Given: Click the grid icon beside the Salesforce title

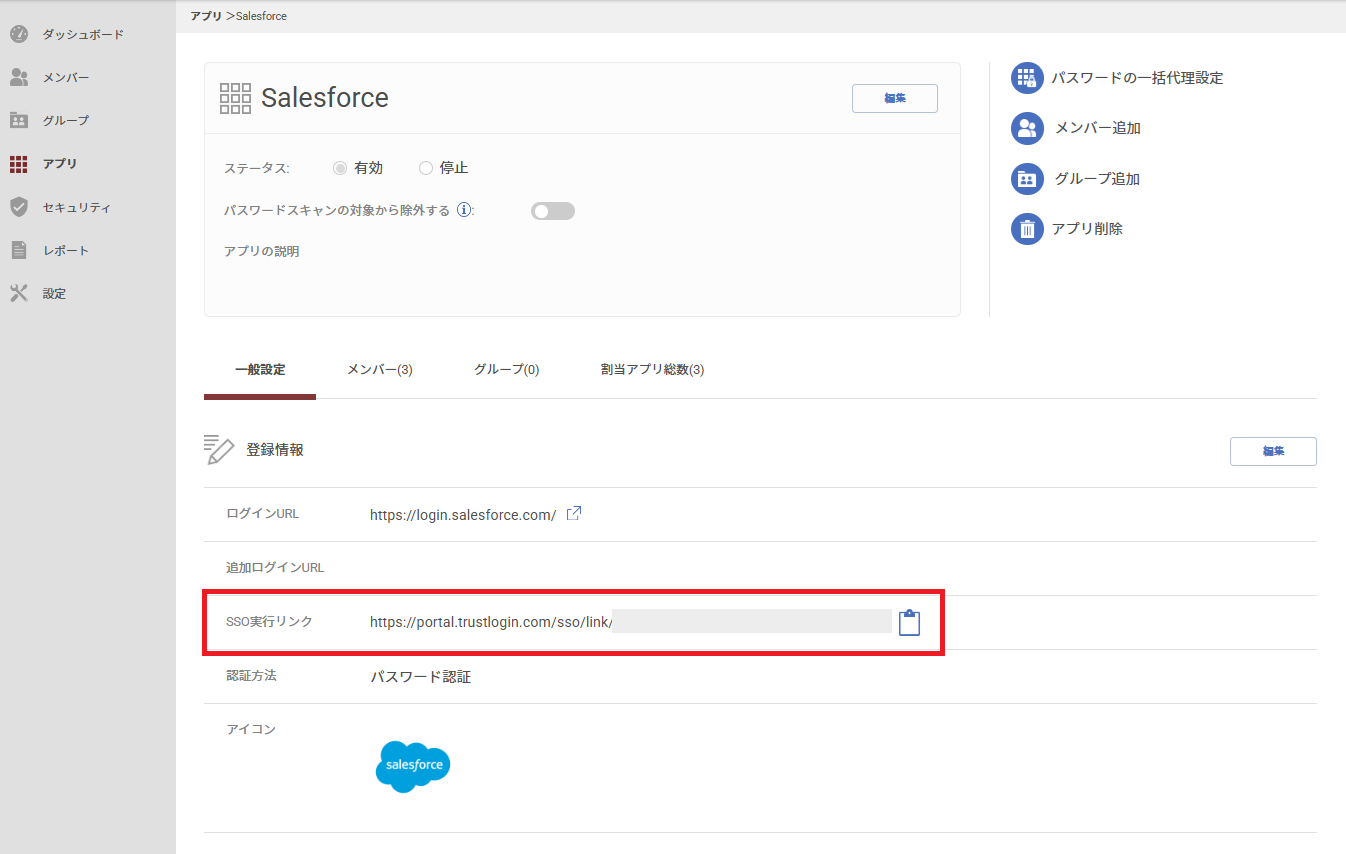Looking at the screenshot, I should click(x=235, y=98).
